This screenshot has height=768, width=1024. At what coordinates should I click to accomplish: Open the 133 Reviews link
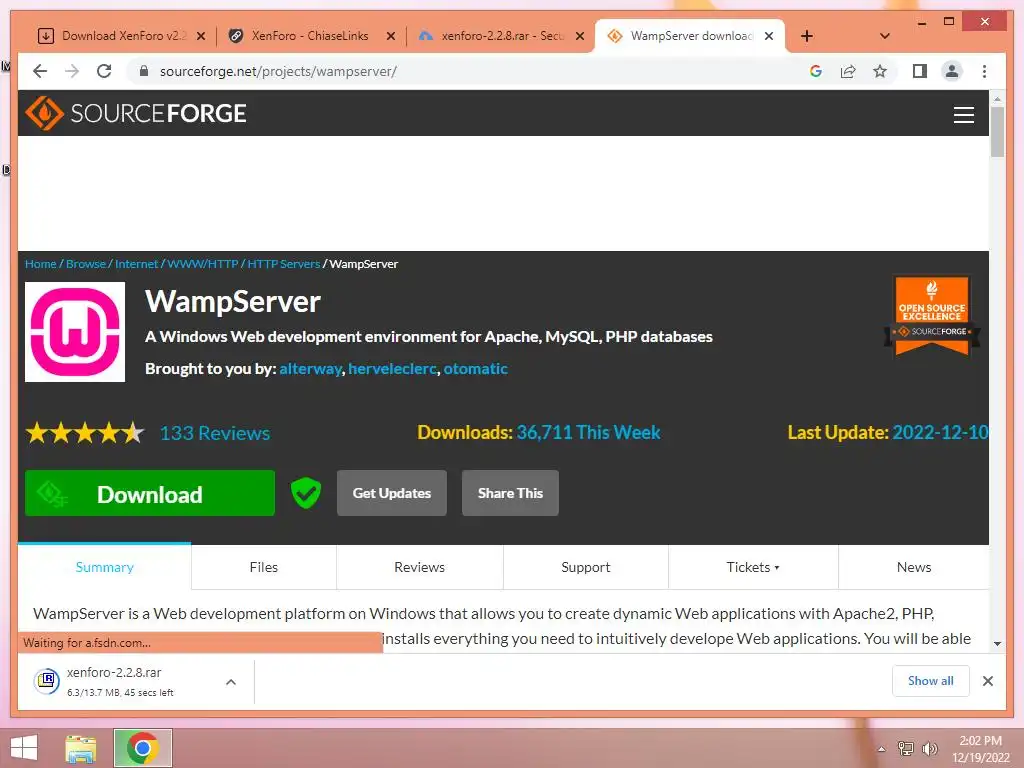pos(215,433)
